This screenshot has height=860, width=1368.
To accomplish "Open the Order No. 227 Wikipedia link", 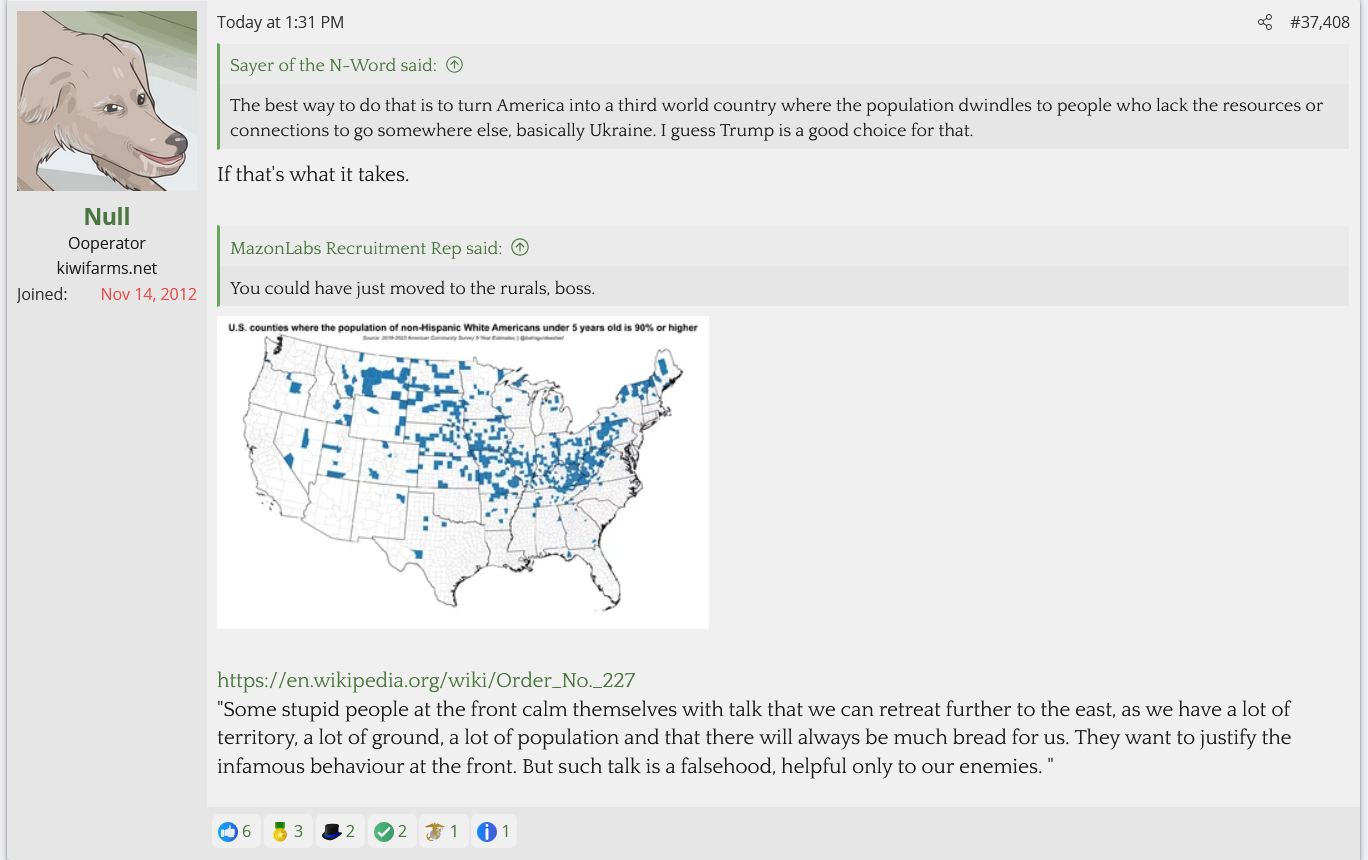I will [426, 680].
